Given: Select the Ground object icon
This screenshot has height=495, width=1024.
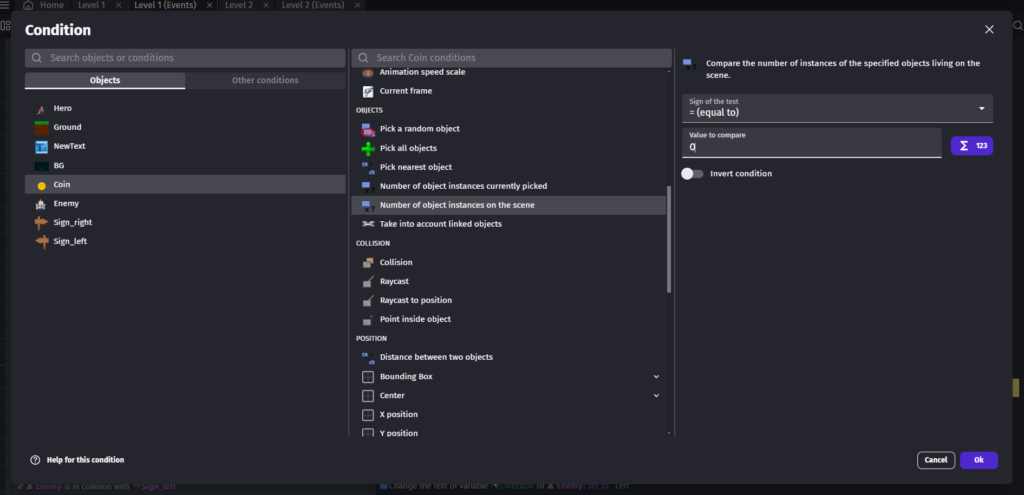Looking at the screenshot, I should pyautogui.click(x=42, y=127).
